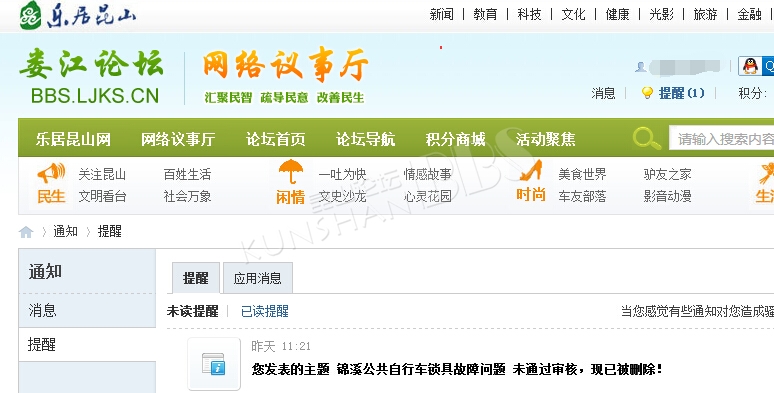Open the 美食世界 board
Screen dimensions: 774x393
582,174
